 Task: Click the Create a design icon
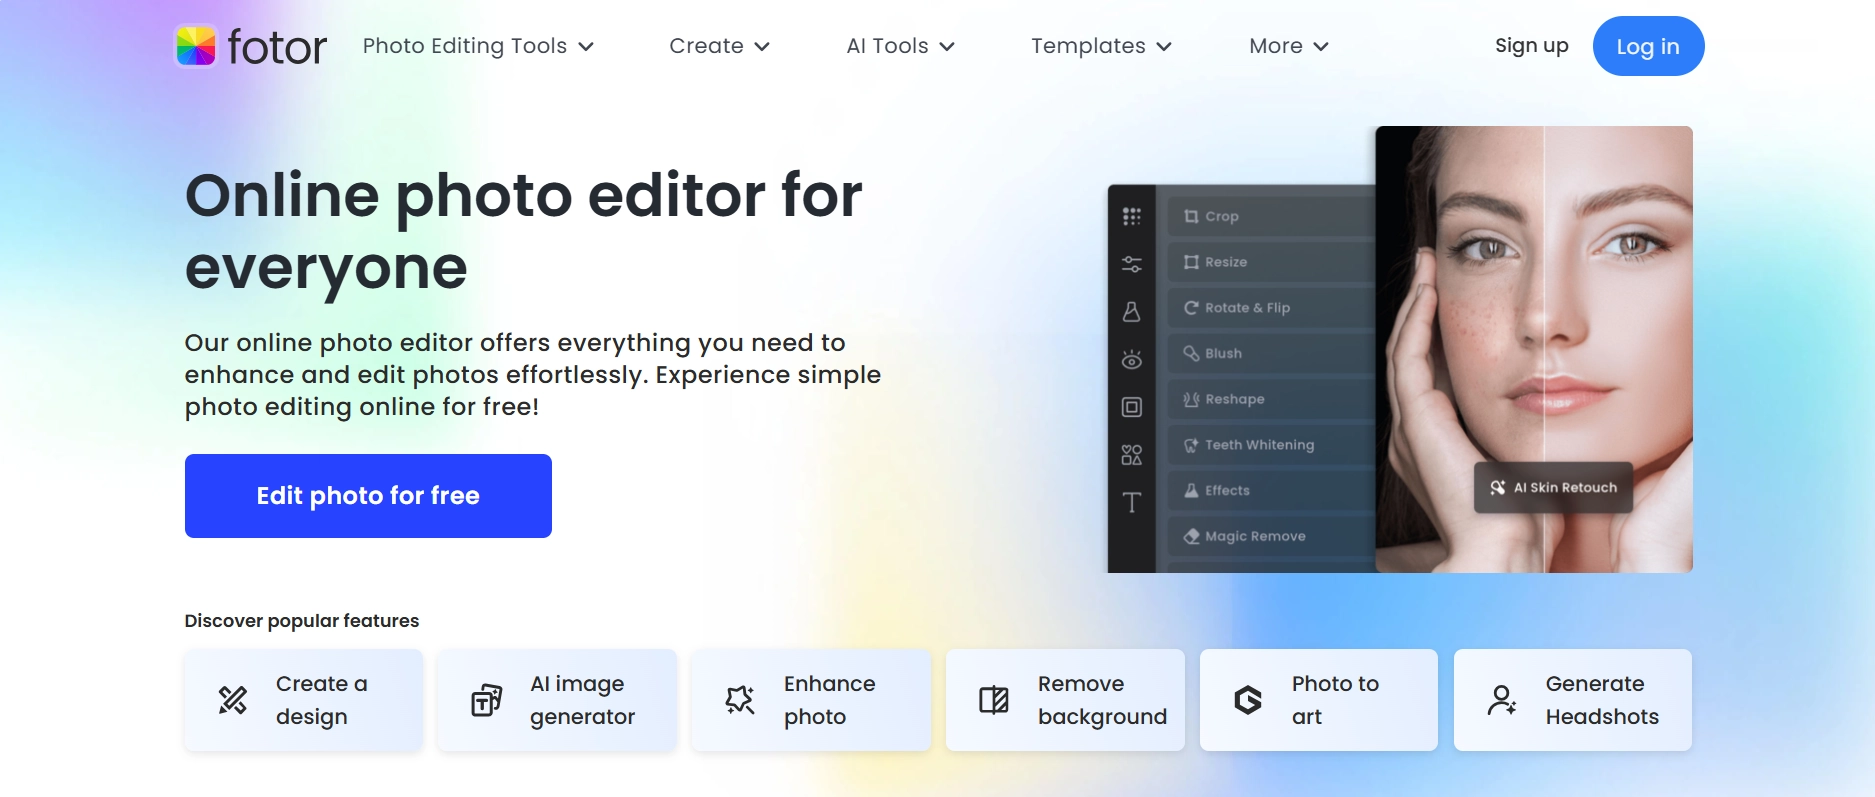[x=233, y=700]
